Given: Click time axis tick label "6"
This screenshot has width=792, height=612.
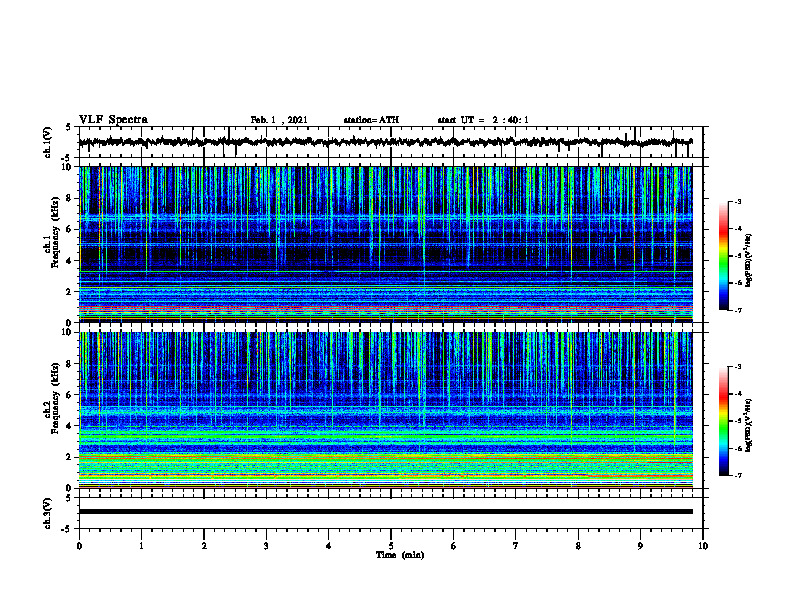Looking at the screenshot, I should click(x=454, y=546).
